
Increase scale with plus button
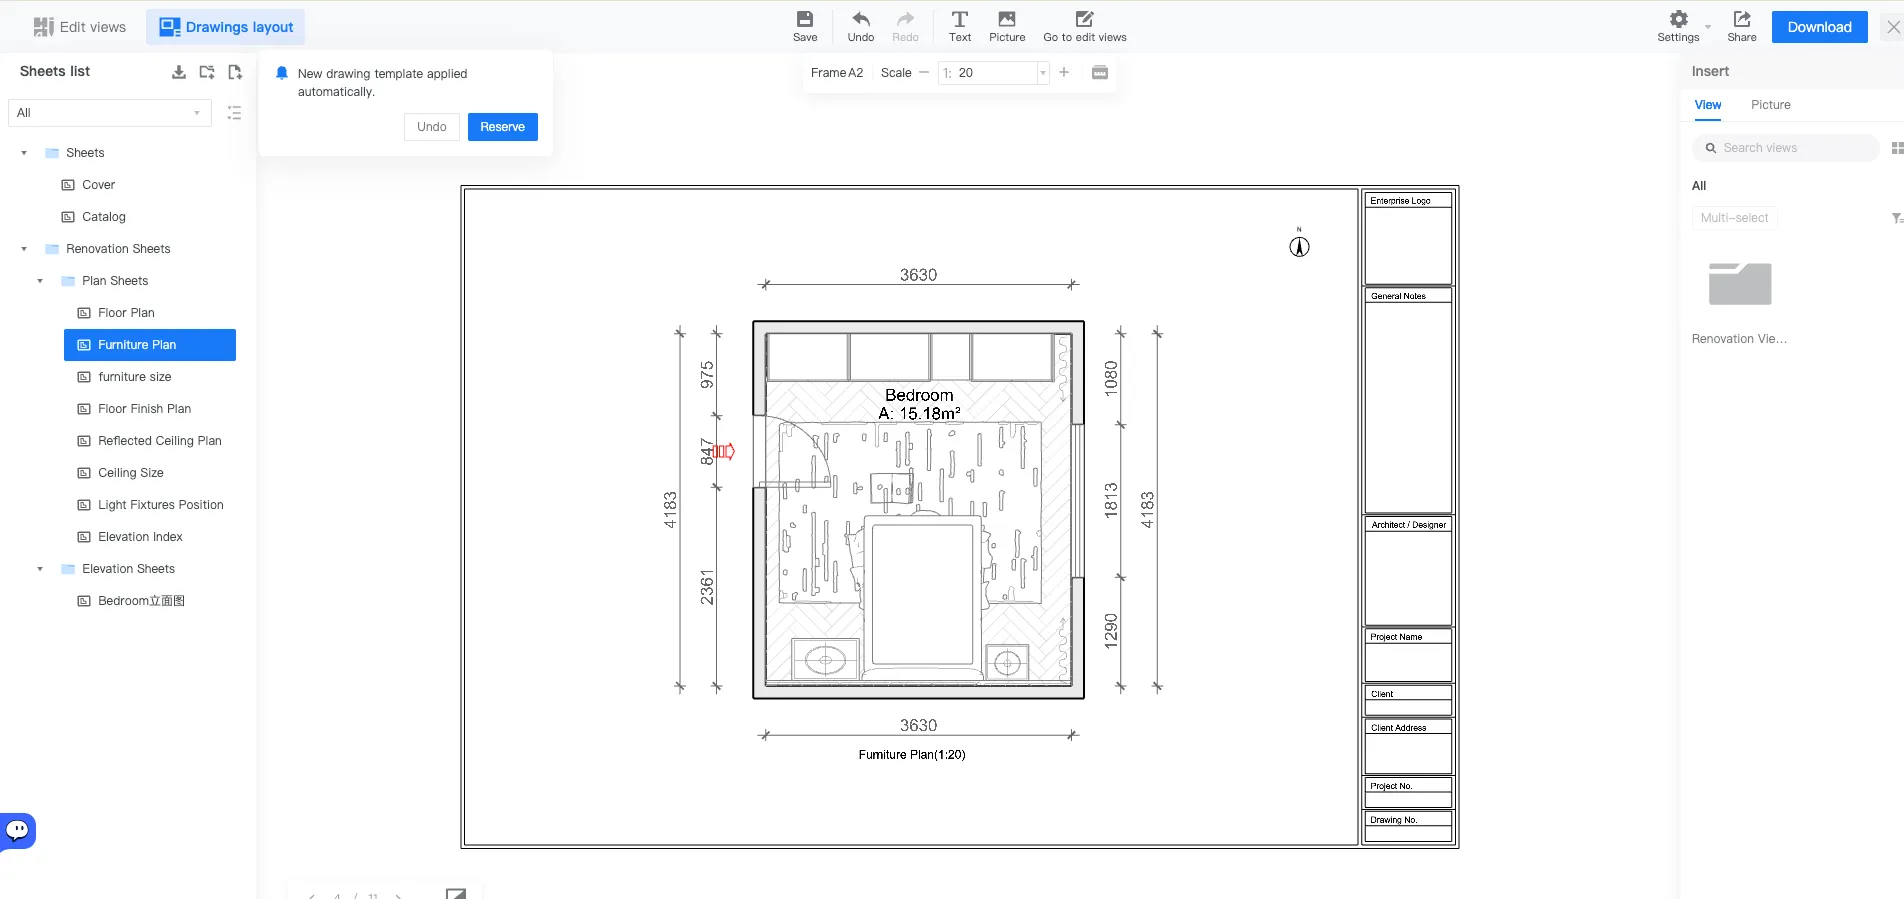point(1064,73)
